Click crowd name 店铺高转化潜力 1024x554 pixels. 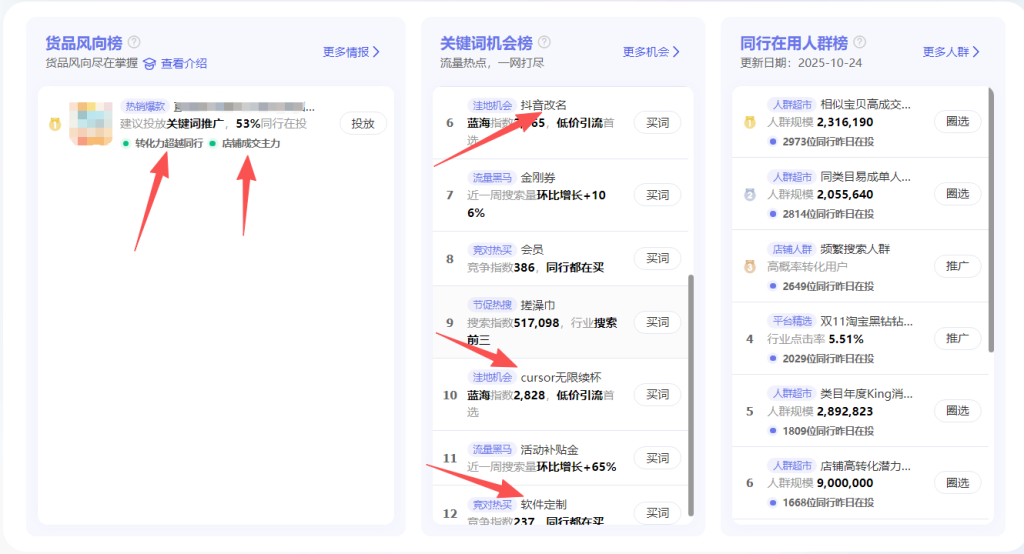tap(865, 466)
